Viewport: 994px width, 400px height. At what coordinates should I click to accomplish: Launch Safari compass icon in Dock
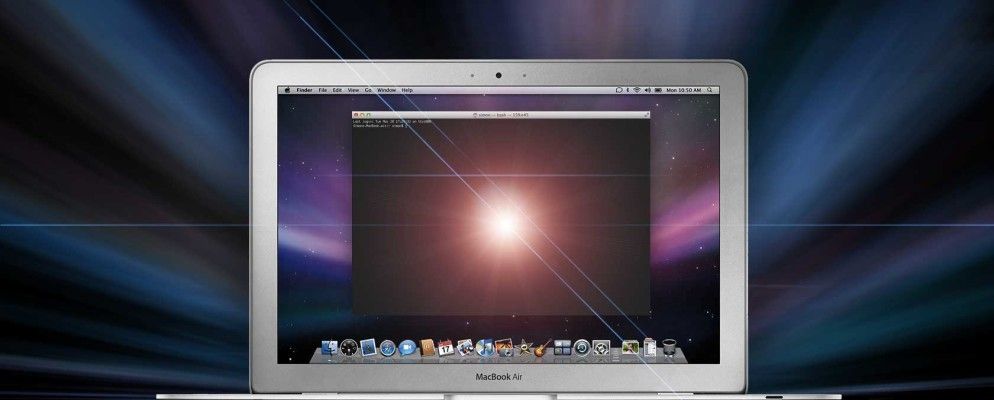pos(387,348)
